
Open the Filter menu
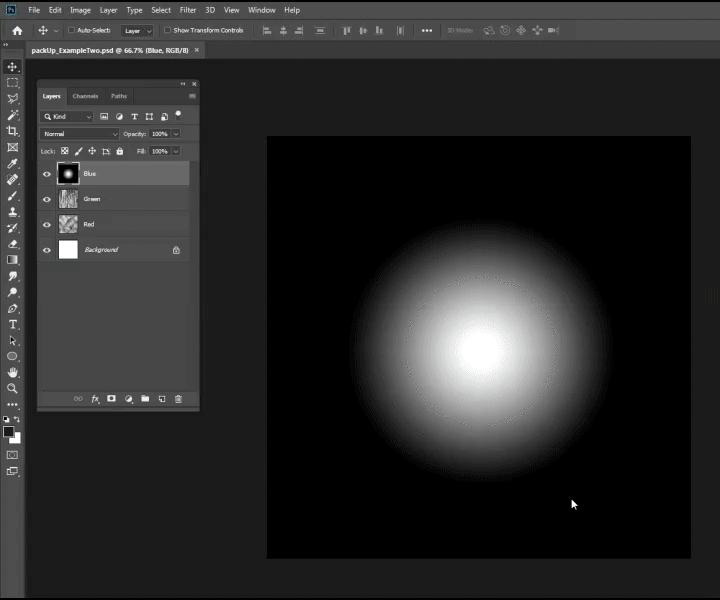click(187, 10)
